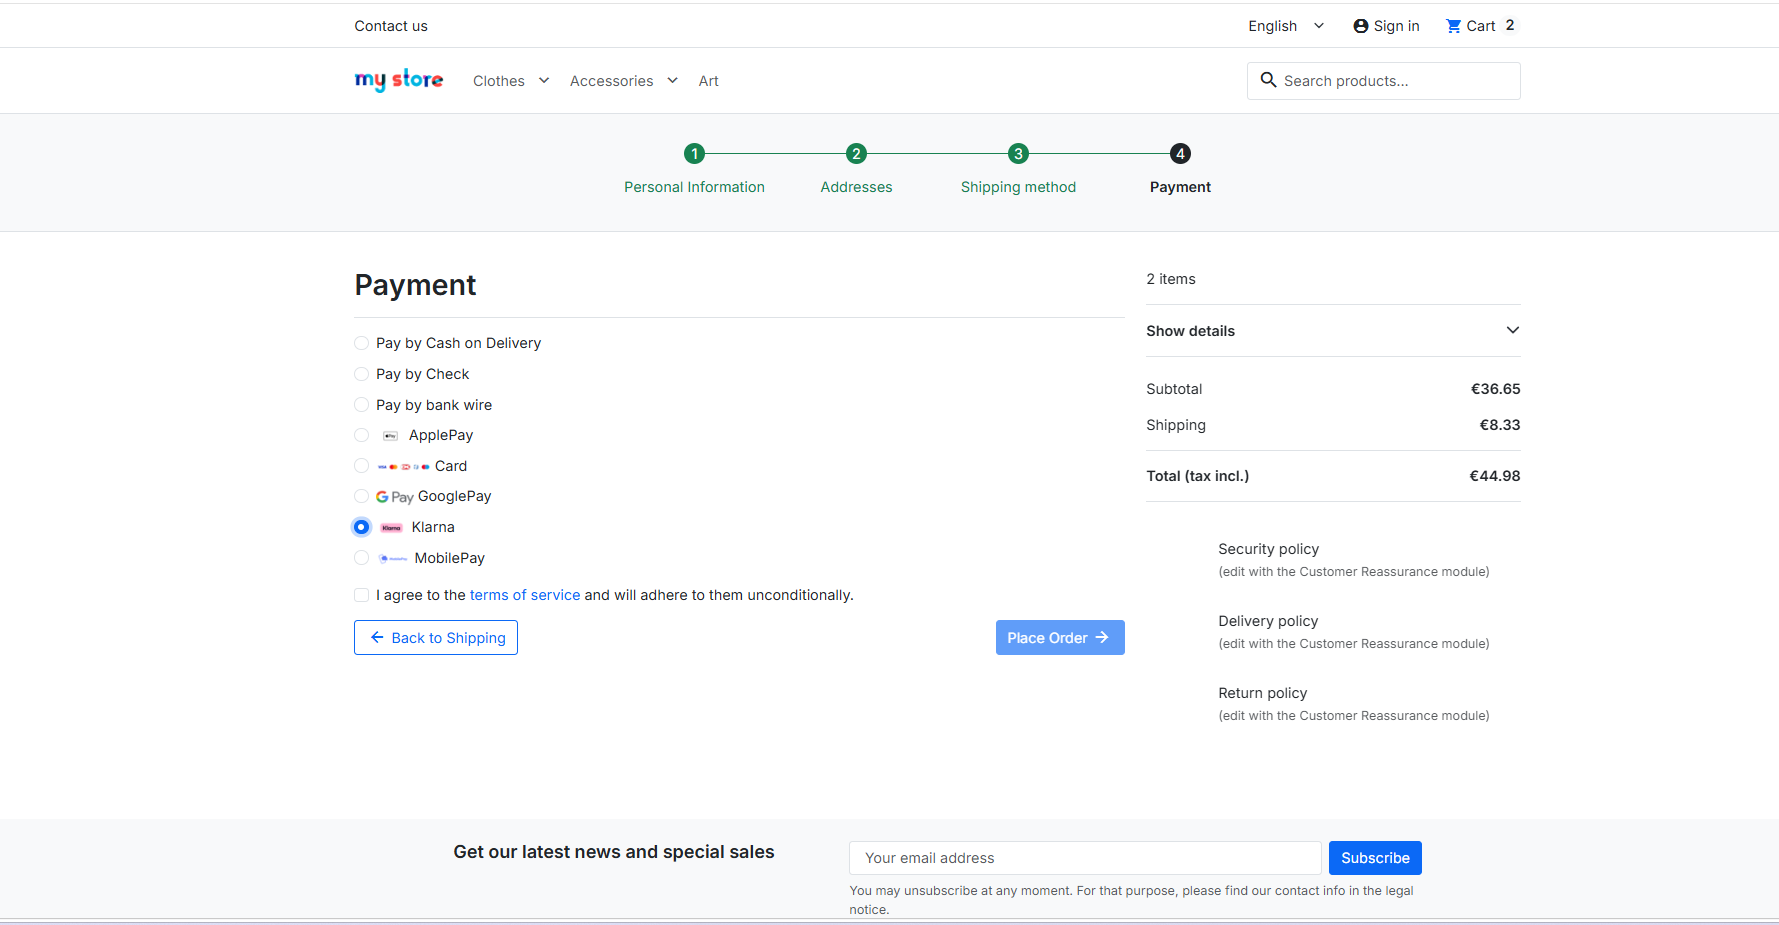Expand the Clothes menu chevron
This screenshot has width=1779, height=925.
[x=544, y=80]
